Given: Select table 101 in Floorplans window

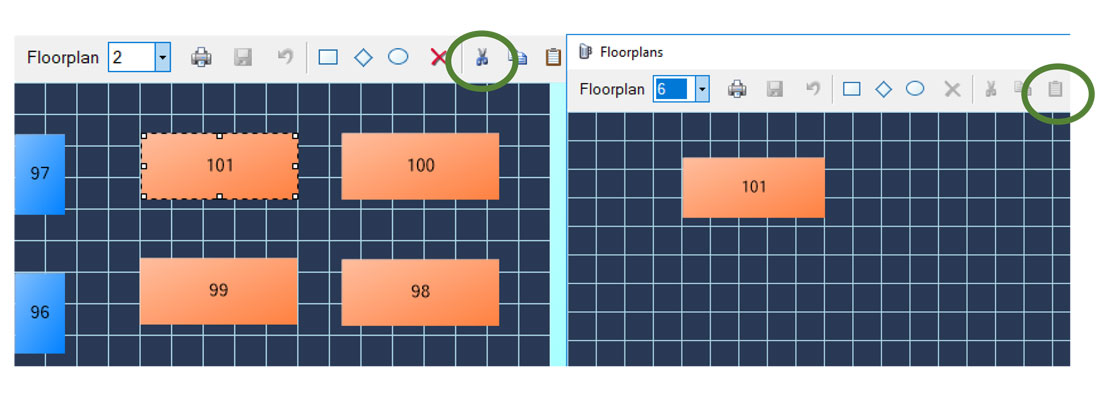Looking at the screenshot, I should click(x=753, y=187).
